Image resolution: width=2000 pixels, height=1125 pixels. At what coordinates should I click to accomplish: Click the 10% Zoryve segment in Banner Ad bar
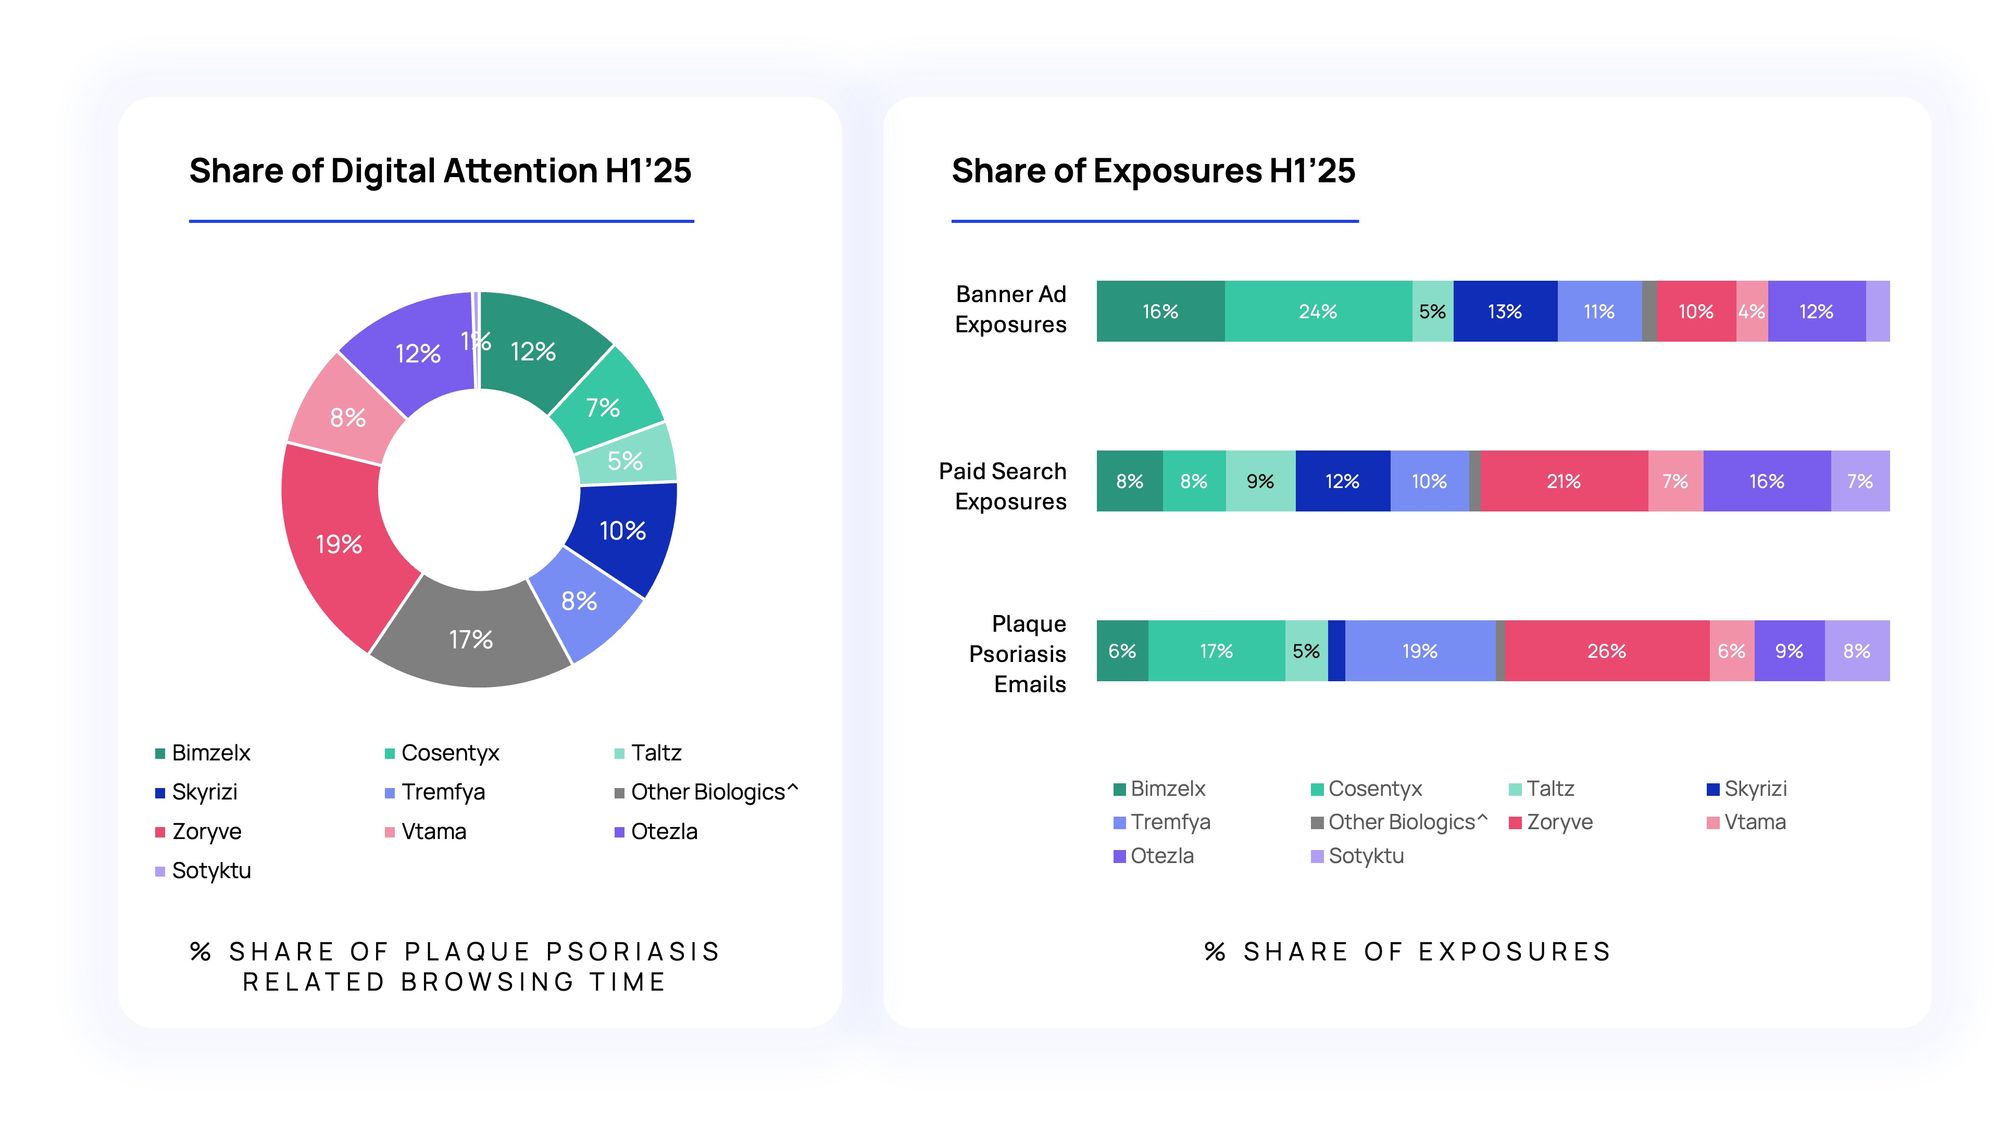tap(1696, 311)
